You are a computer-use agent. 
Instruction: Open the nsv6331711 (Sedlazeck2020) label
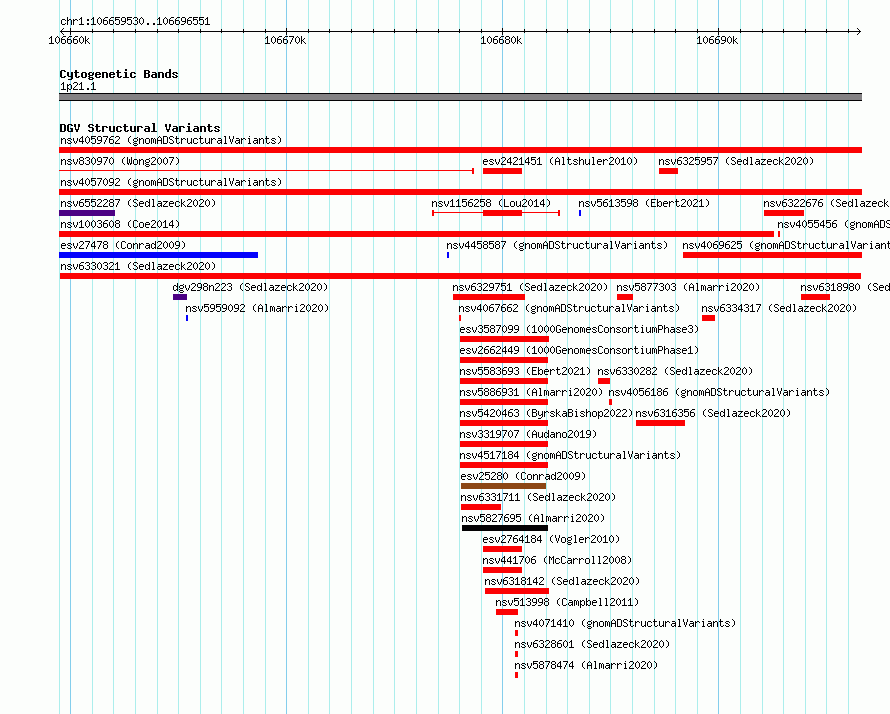(x=539, y=497)
